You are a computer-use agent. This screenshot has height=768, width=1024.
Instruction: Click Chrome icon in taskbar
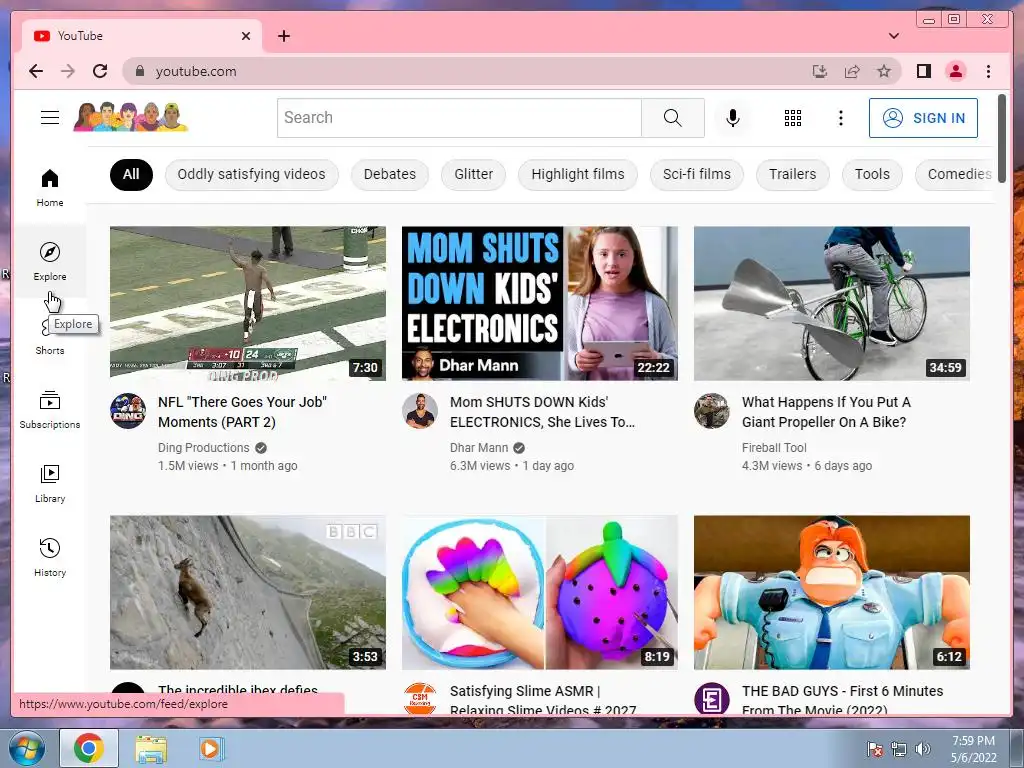[89, 748]
